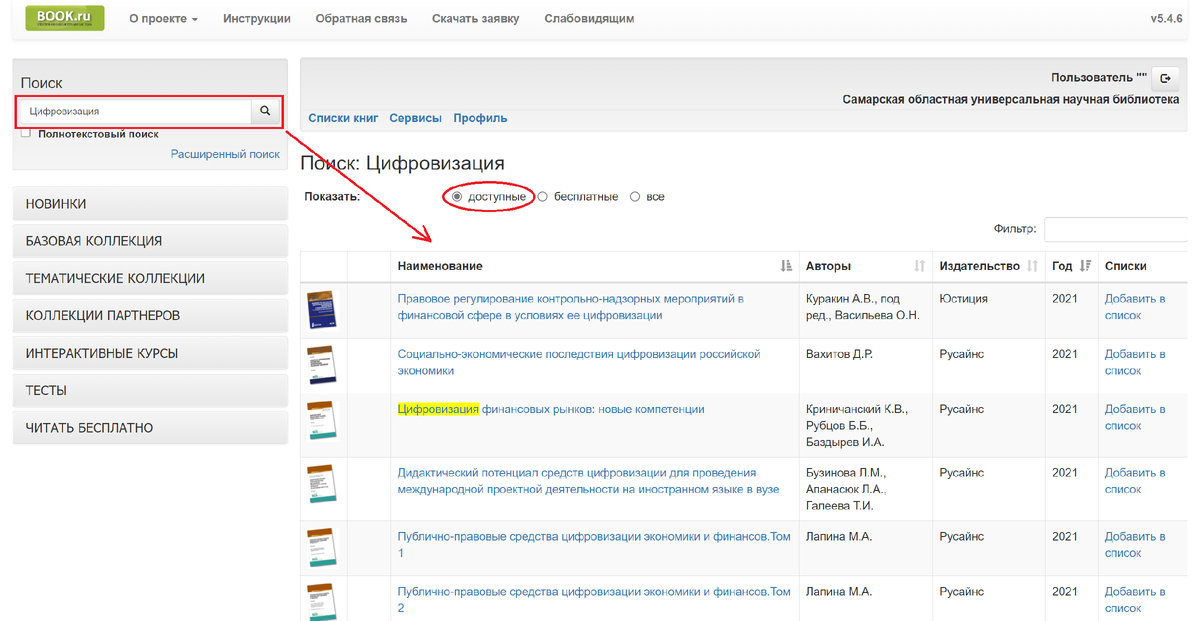Image resolution: width=1200 pixels, height=621 pixels.
Task: Add Криничанский book to a list
Action: click(x=1135, y=417)
